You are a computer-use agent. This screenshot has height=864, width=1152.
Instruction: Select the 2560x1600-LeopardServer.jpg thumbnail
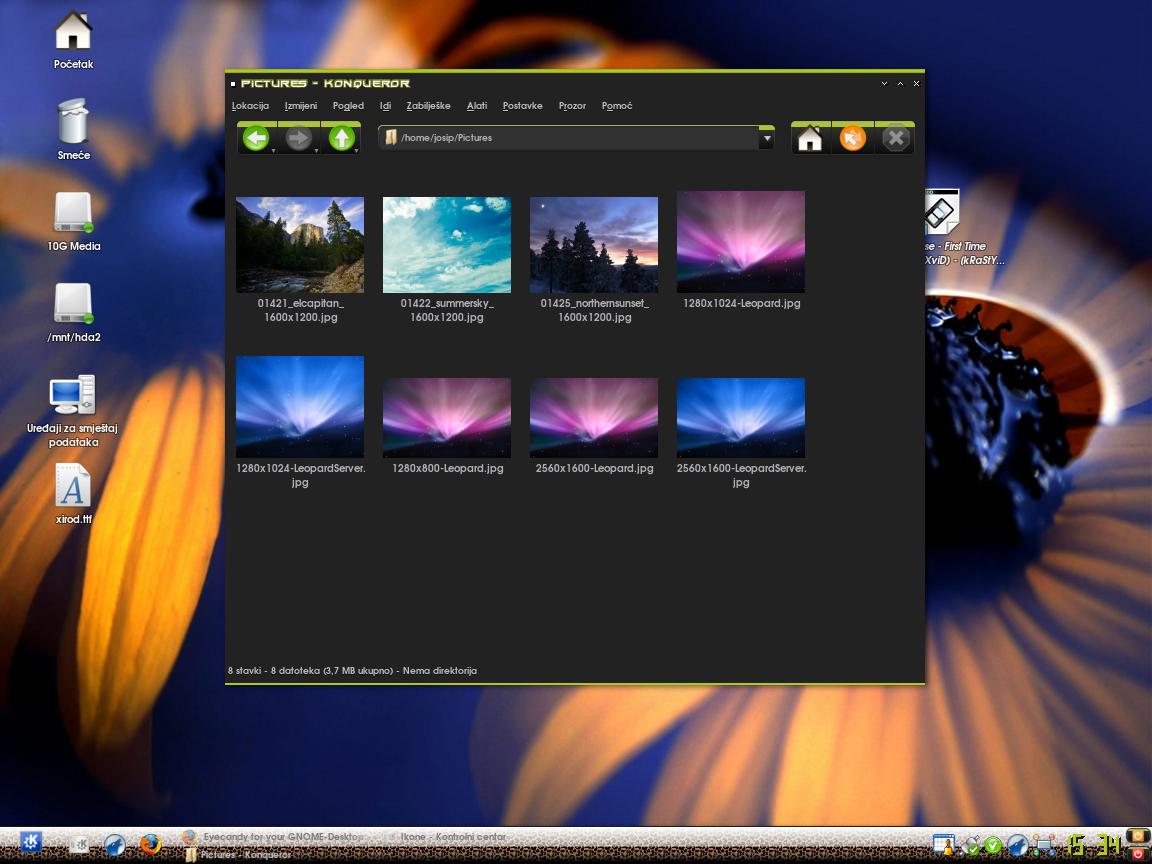click(x=741, y=418)
